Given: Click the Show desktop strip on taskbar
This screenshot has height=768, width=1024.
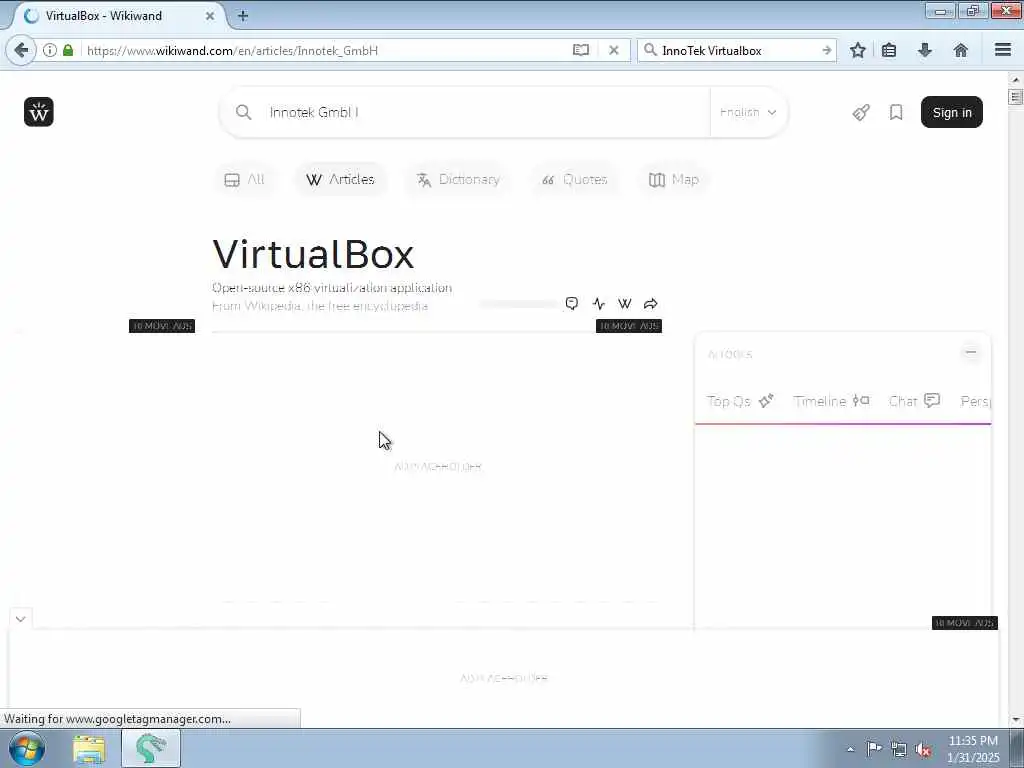Looking at the screenshot, I should click(1017, 748).
